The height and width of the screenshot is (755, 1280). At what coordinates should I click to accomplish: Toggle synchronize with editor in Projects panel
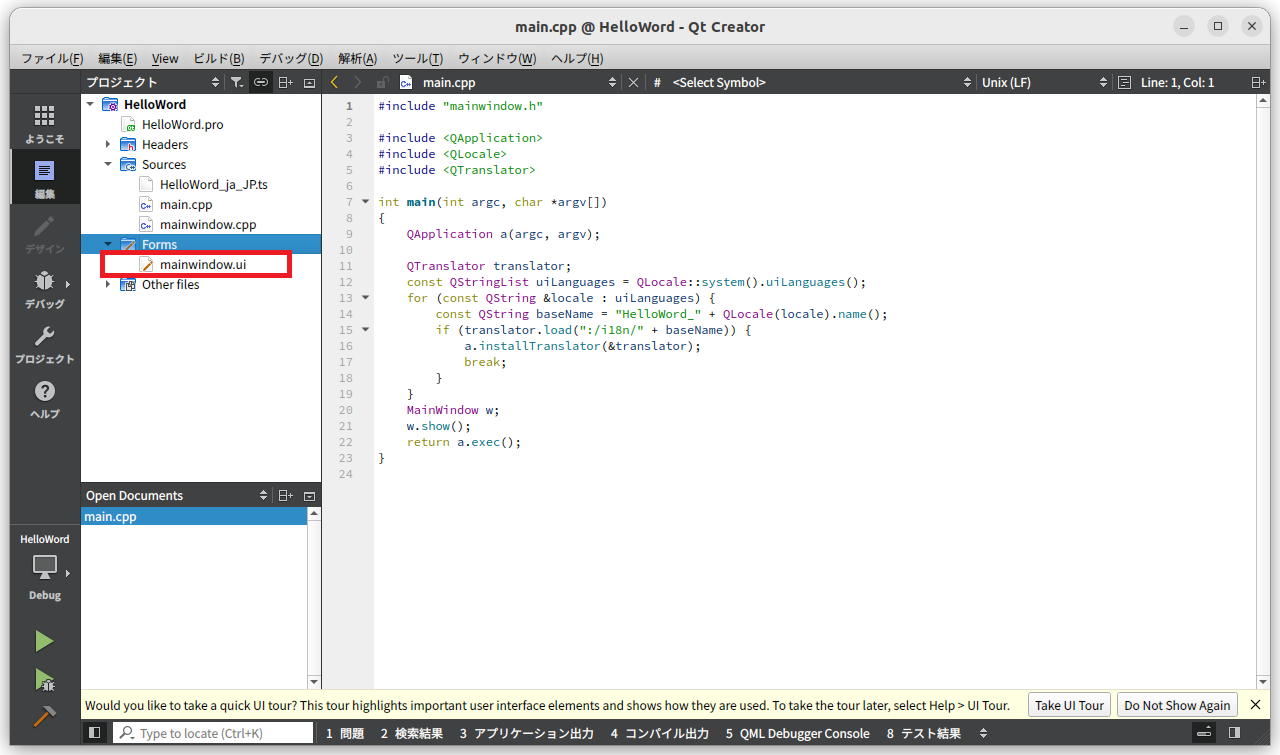[261, 82]
